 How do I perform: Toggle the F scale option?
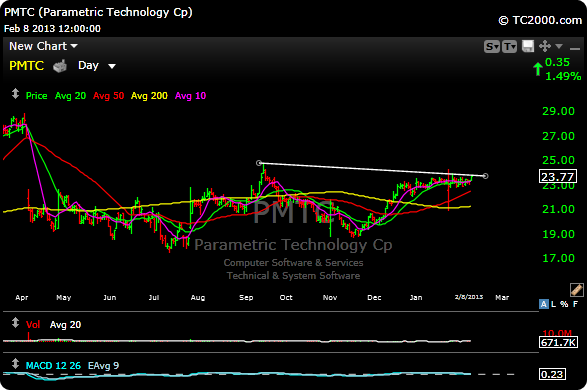[x=575, y=304]
